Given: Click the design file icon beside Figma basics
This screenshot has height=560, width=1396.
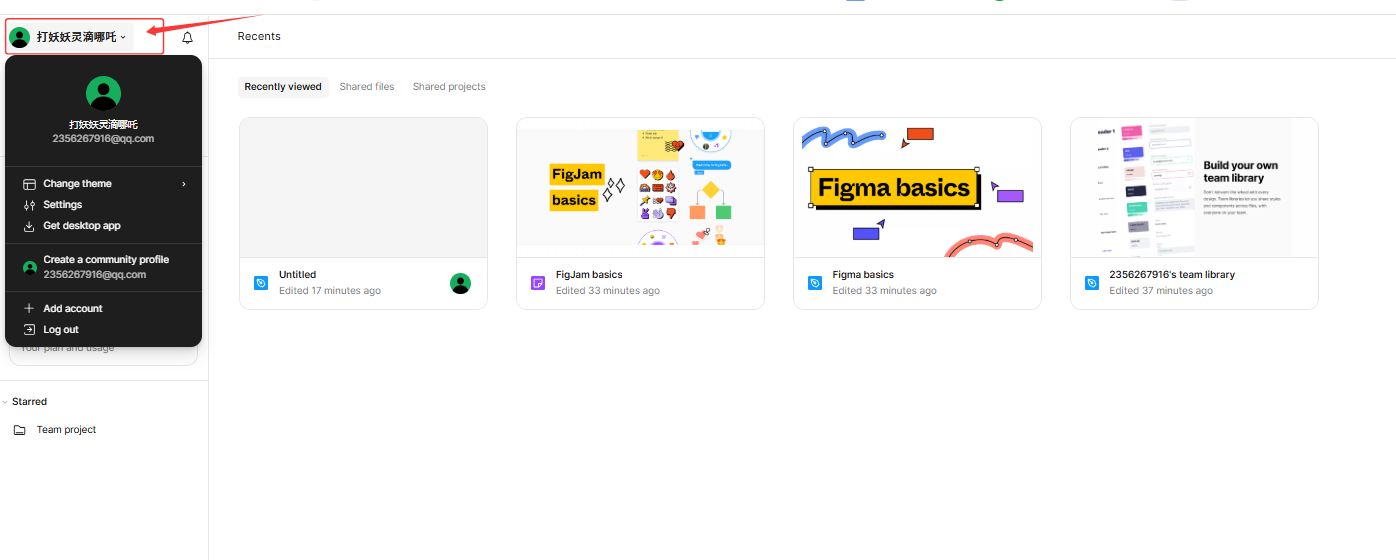Looking at the screenshot, I should click(815, 283).
